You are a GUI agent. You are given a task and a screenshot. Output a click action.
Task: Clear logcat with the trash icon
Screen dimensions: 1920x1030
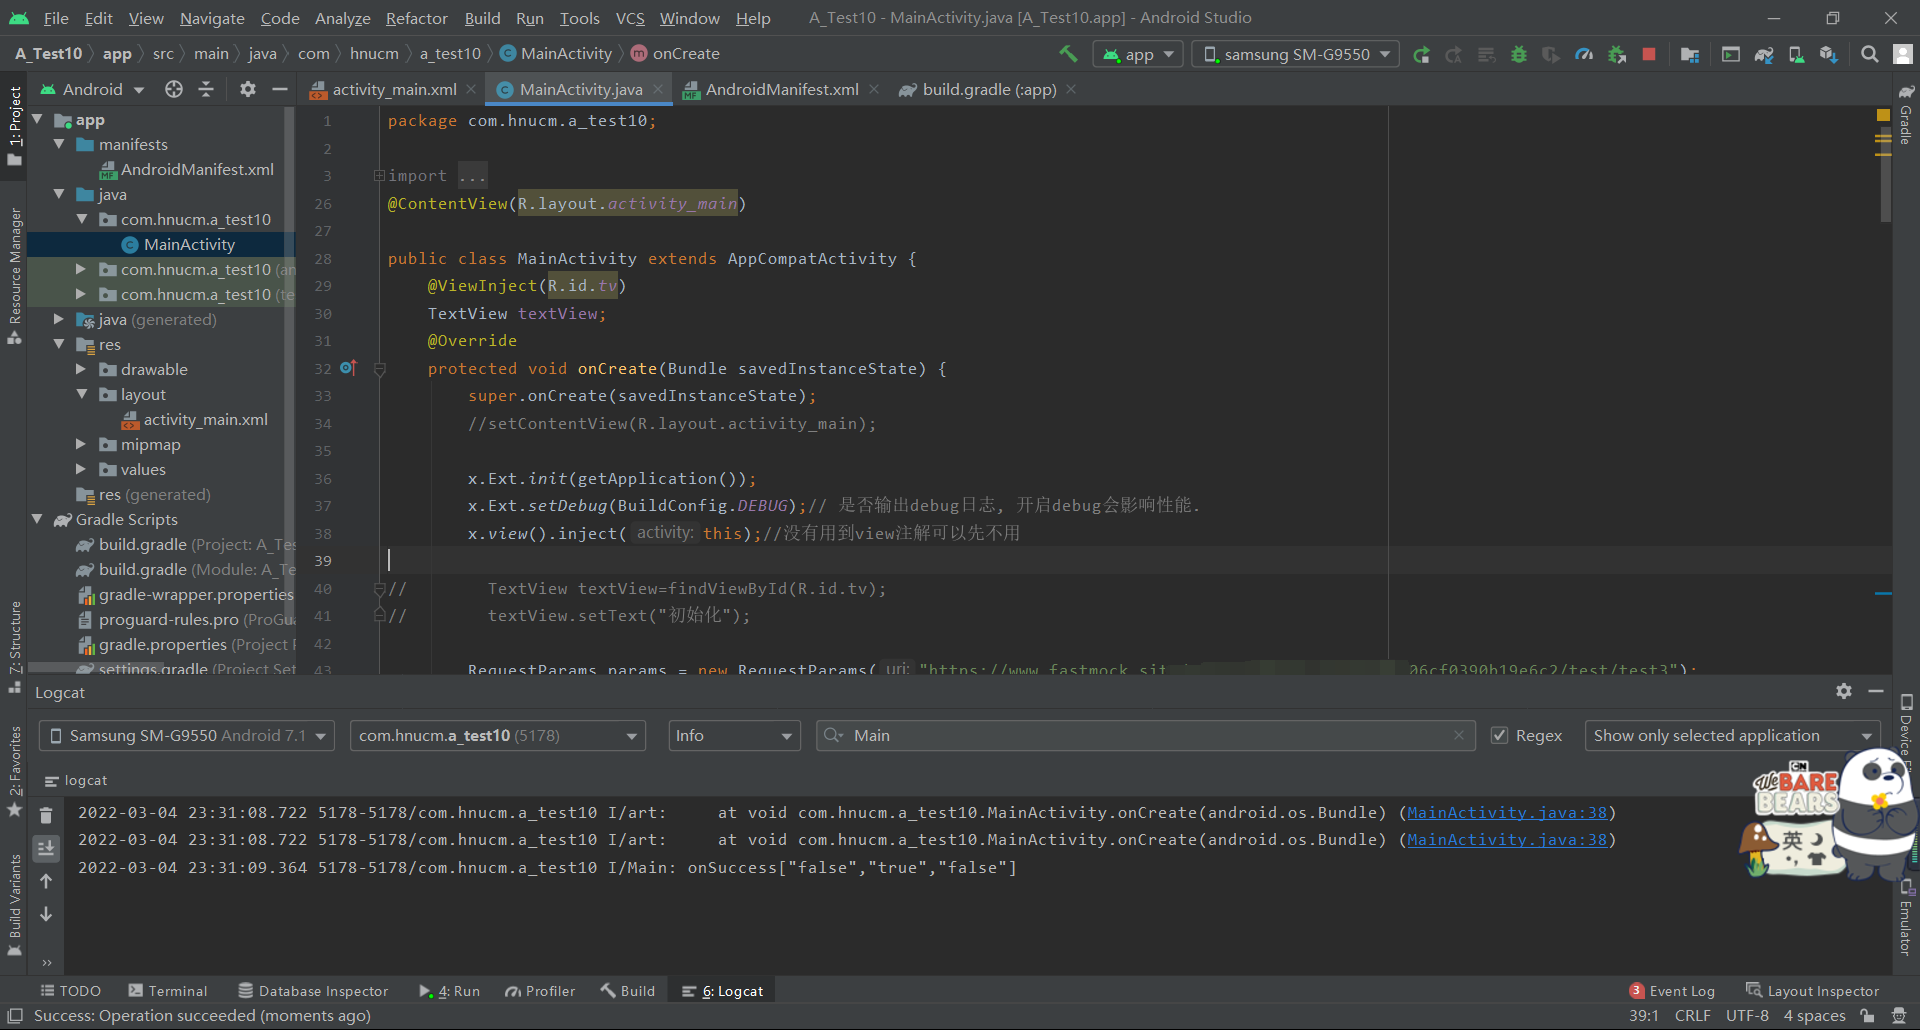[46, 815]
